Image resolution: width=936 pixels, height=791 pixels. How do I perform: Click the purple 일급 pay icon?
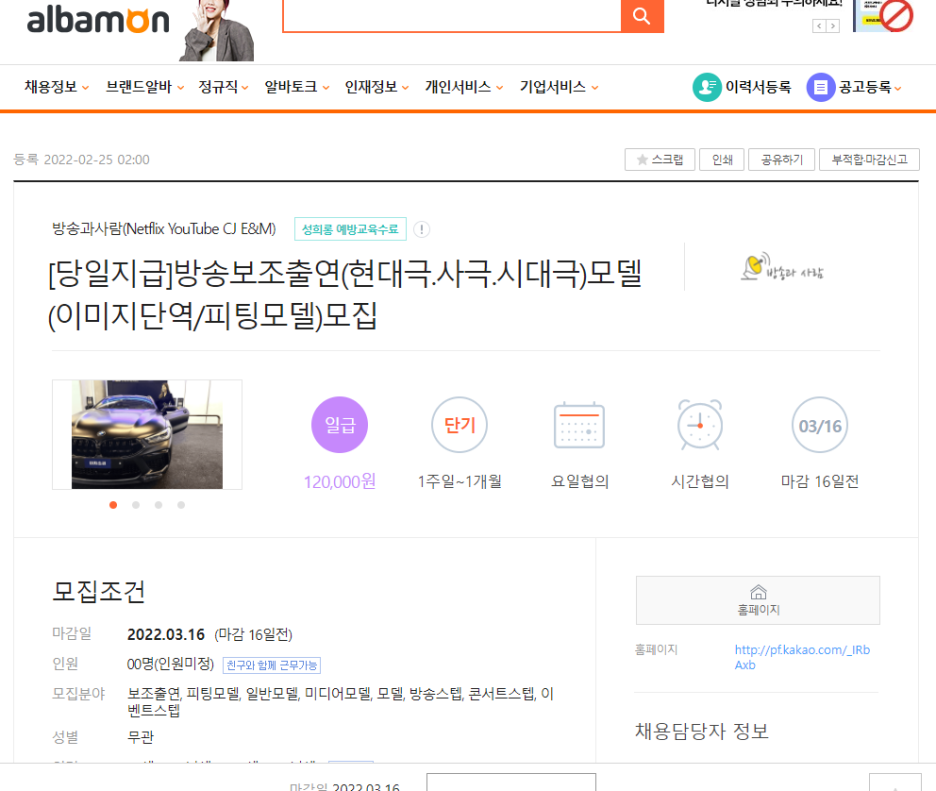click(340, 424)
